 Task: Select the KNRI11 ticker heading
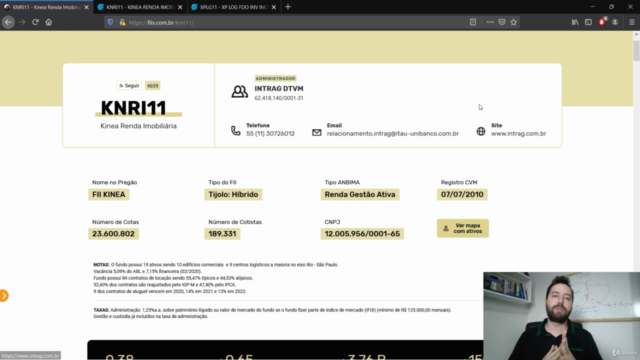click(133, 108)
